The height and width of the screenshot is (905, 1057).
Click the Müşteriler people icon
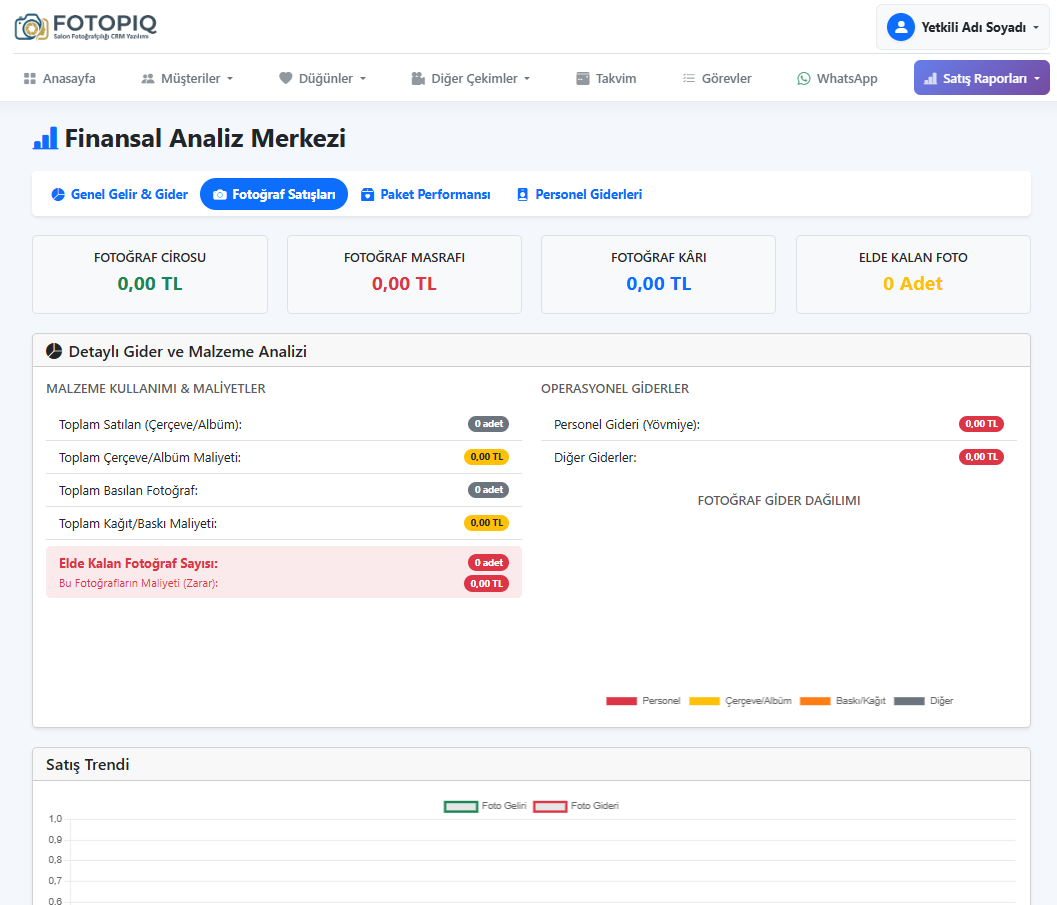tap(148, 78)
